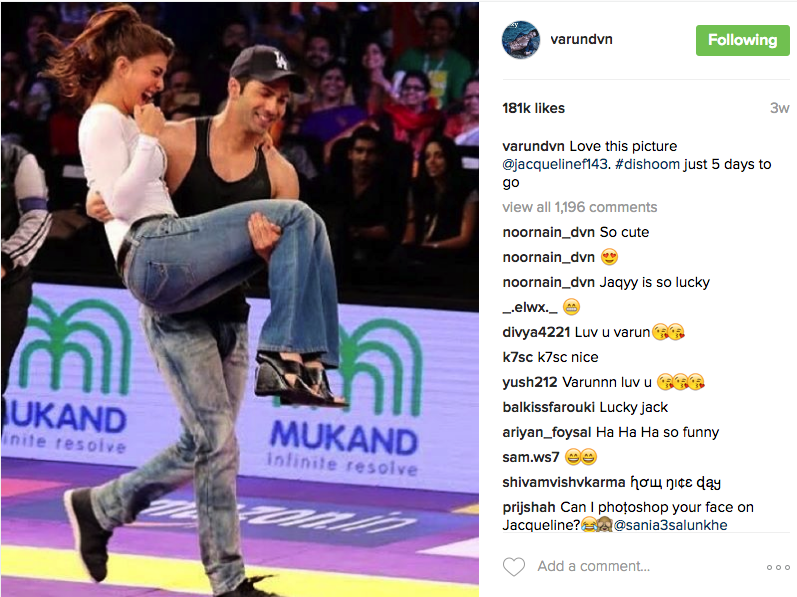Toggle the green Following button
Image resolution: width=797 pixels, height=597 pixels.
743,40
